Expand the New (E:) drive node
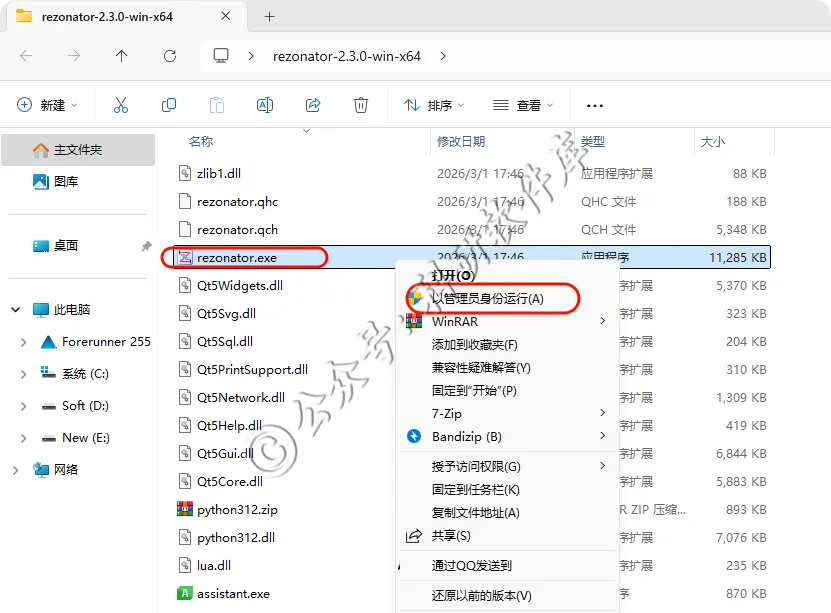 click(x=23, y=438)
